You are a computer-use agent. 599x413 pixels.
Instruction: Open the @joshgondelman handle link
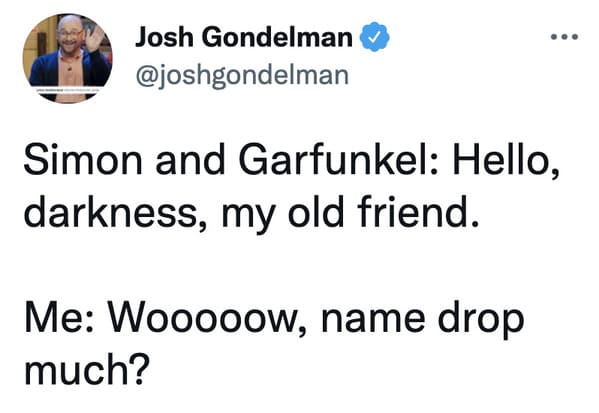242,76
